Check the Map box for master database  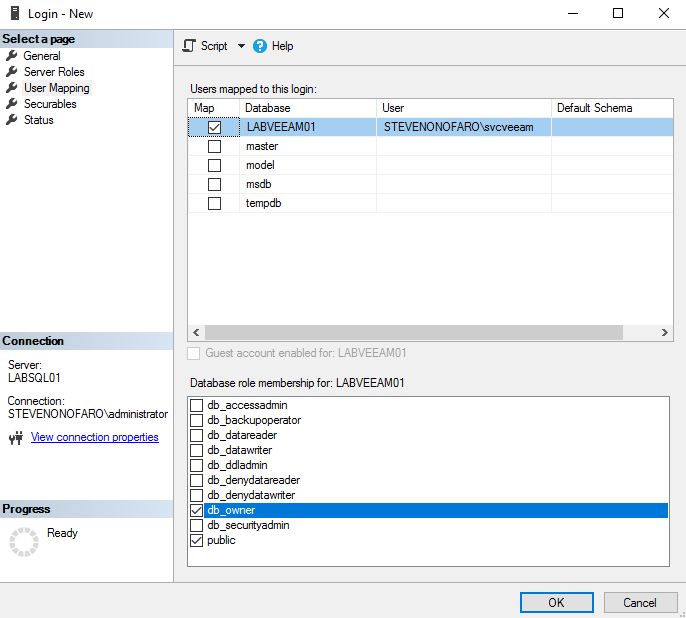pos(214,147)
